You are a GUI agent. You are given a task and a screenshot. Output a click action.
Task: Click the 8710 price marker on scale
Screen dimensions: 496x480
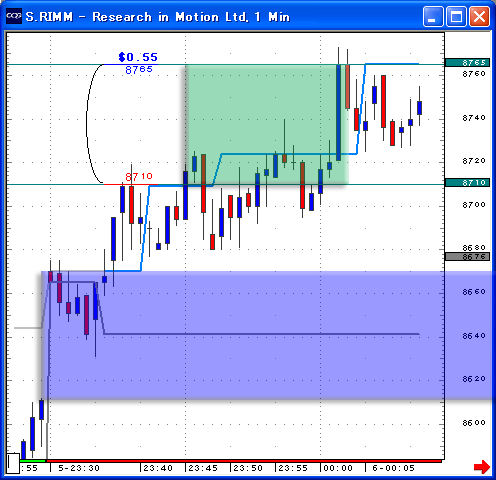pyautogui.click(x=467, y=183)
